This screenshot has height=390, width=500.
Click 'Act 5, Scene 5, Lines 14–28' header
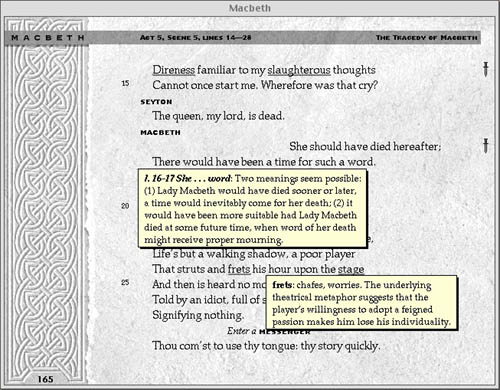196,38
